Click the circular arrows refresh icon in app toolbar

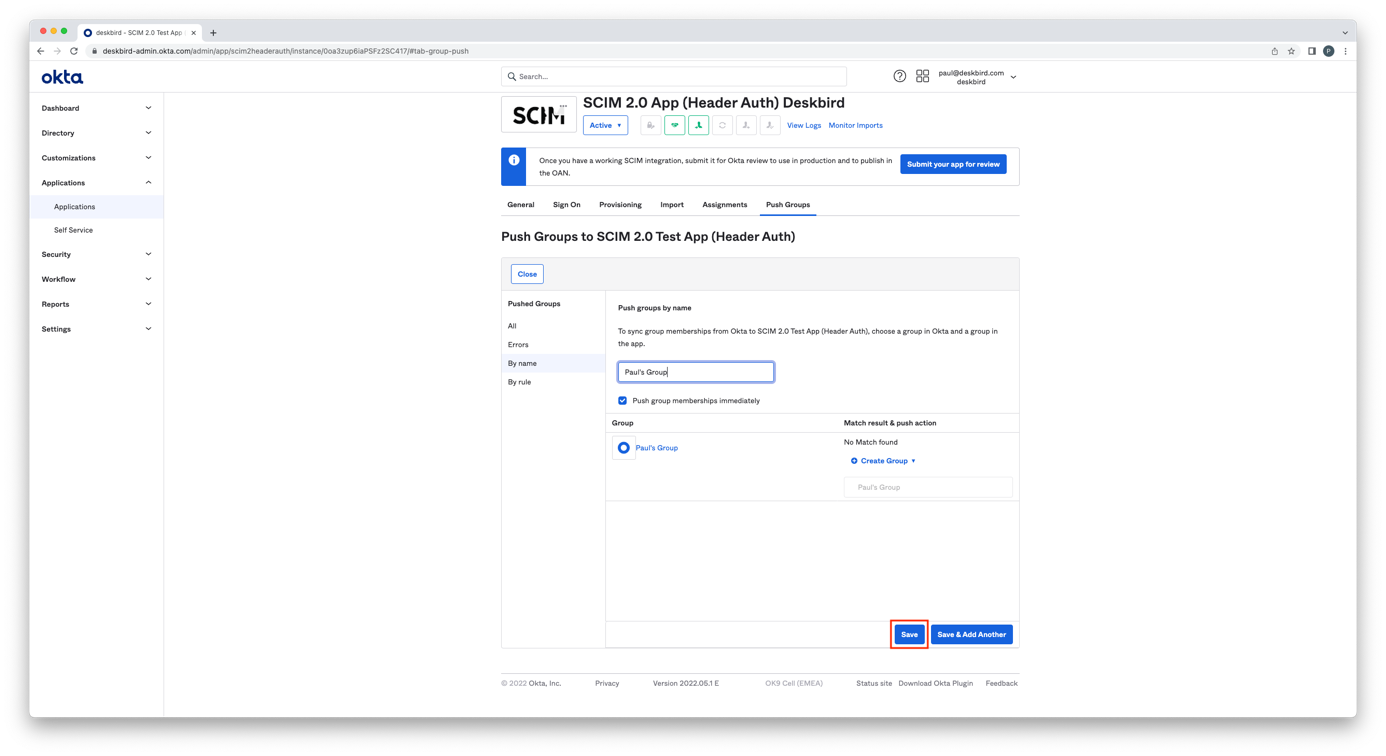tap(722, 125)
